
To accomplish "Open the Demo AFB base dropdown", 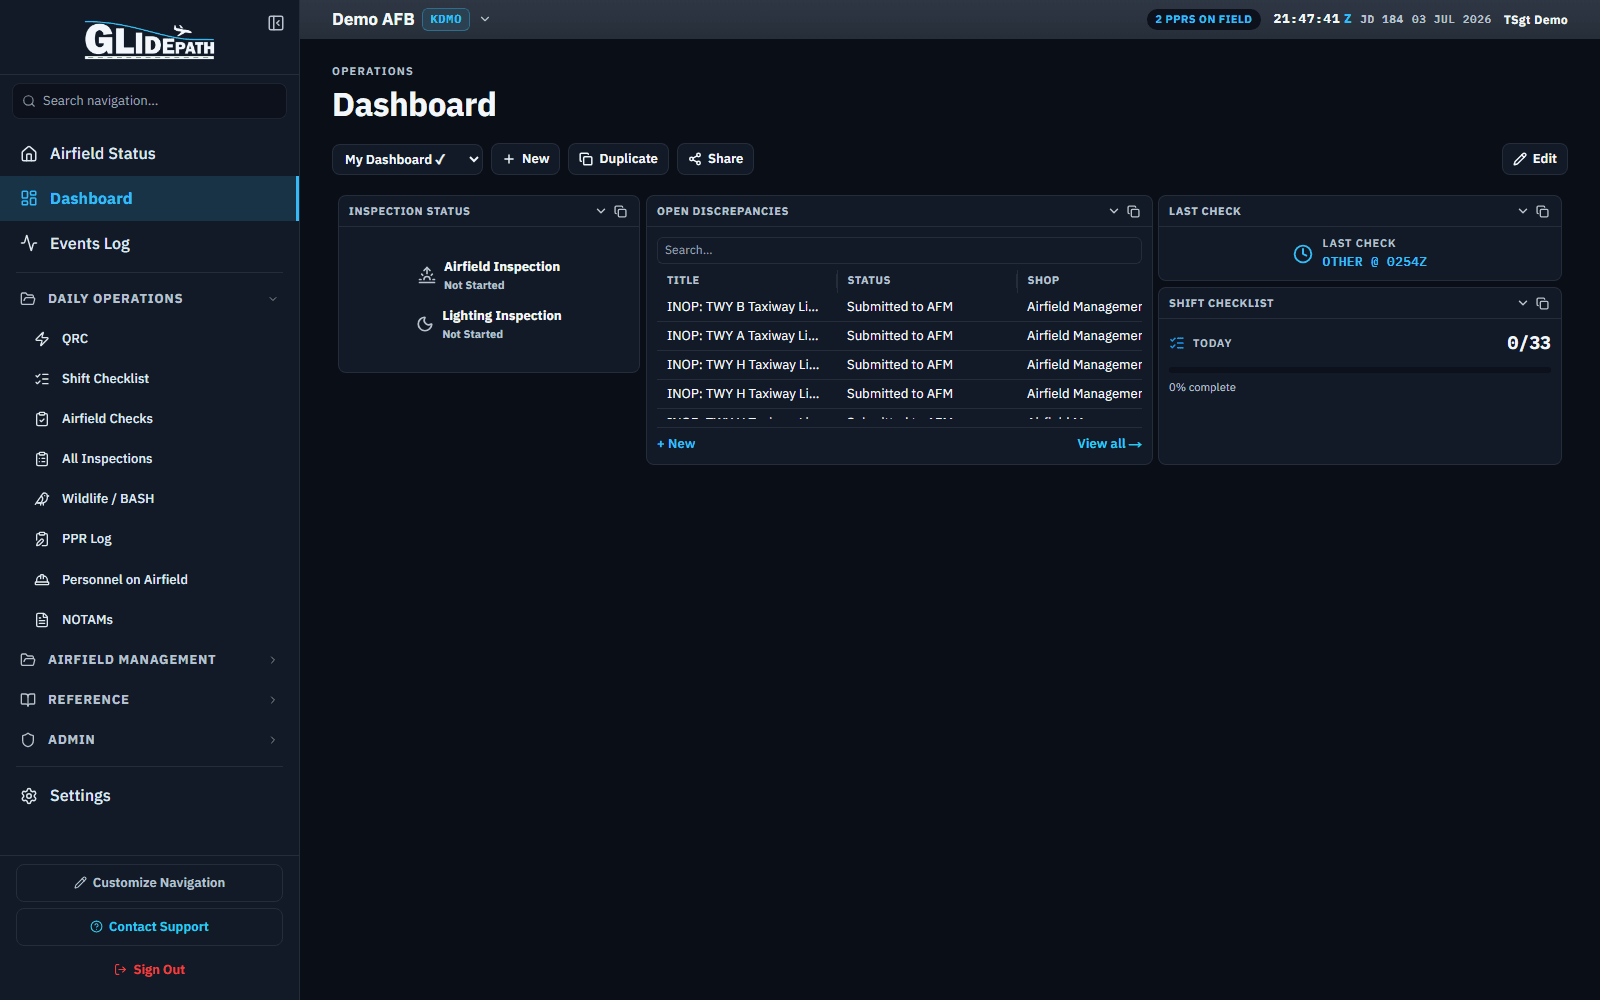I will pos(485,19).
